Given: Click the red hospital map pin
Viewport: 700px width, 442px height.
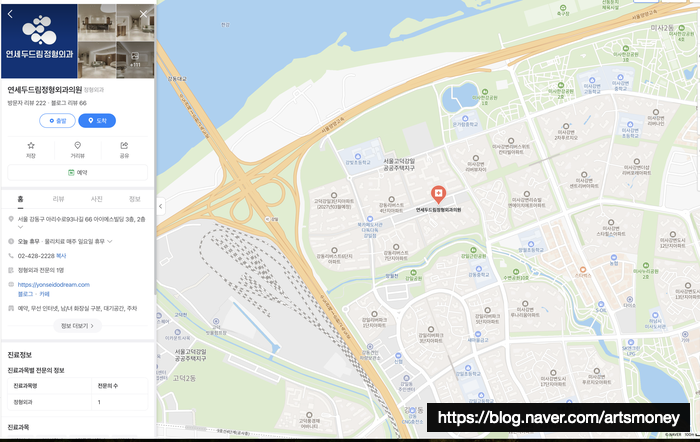Looking at the screenshot, I should point(438,195).
